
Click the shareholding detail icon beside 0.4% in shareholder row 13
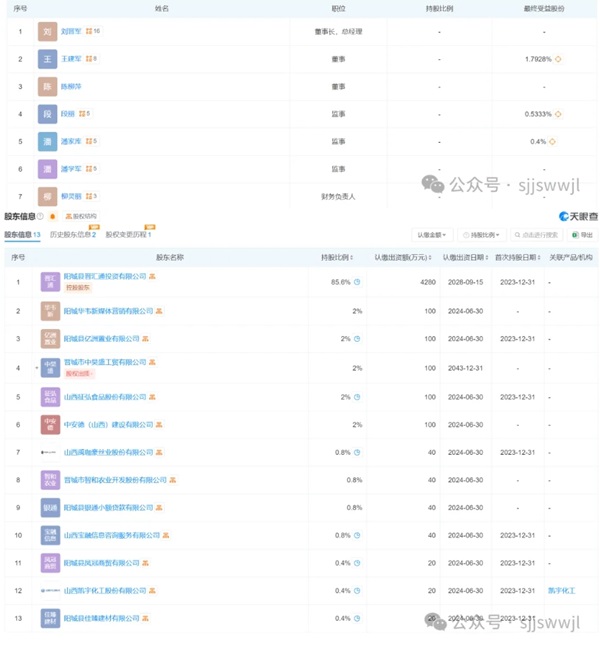coord(357,618)
